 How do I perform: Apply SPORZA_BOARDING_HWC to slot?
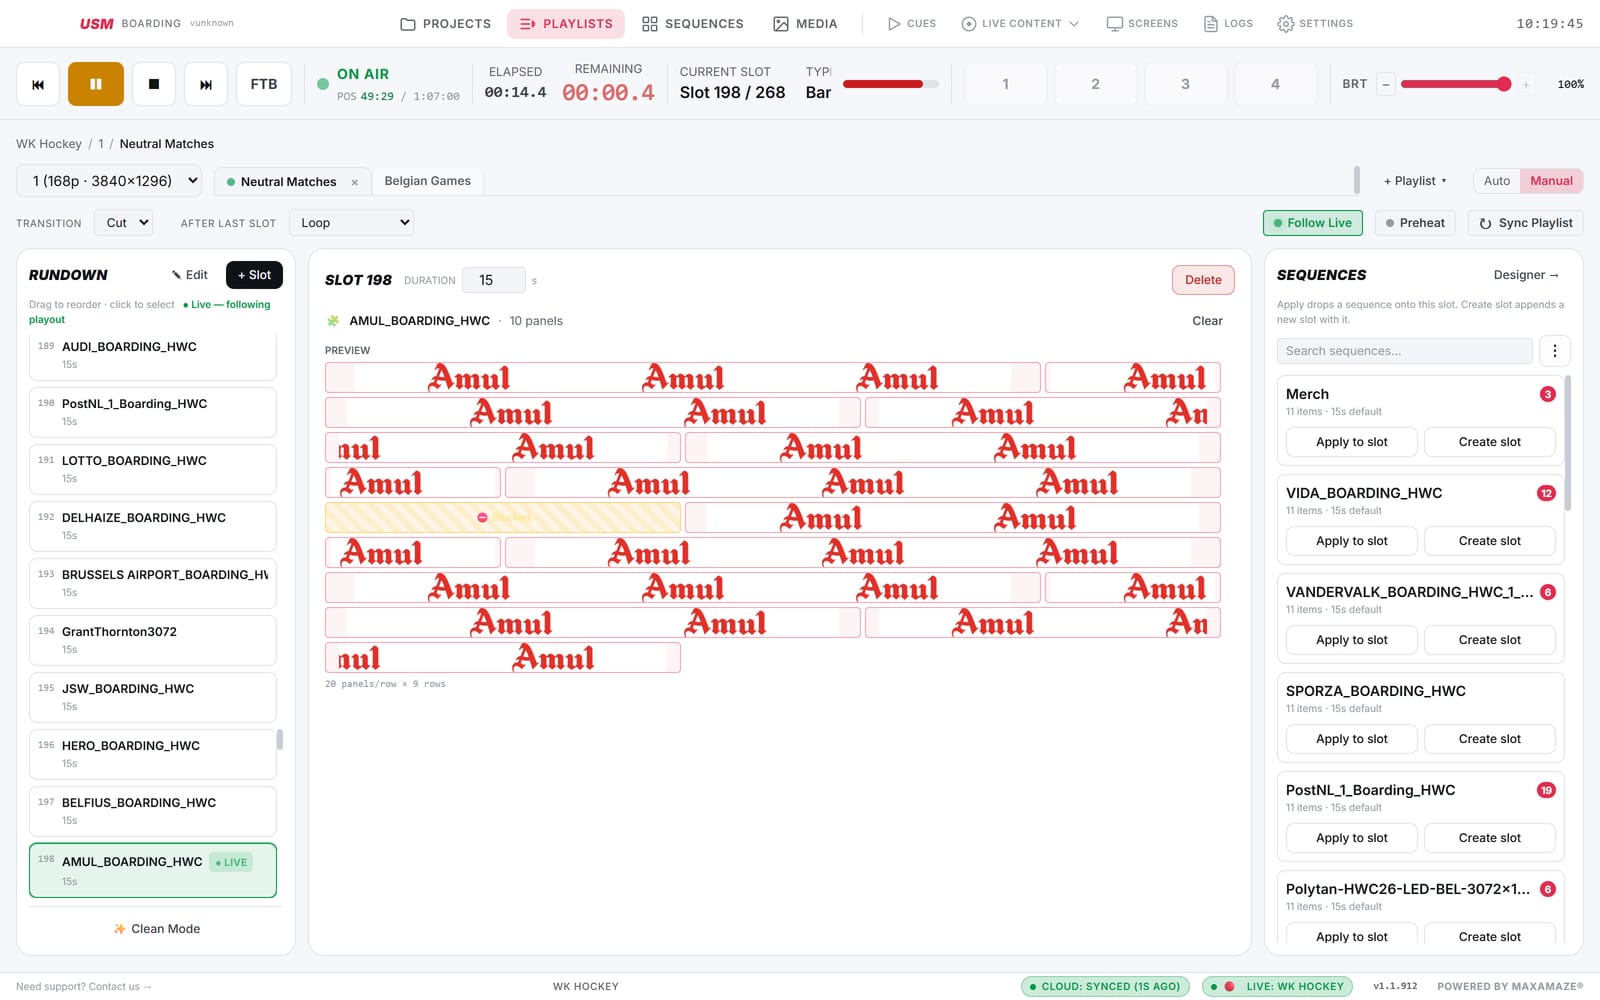pyautogui.click(x=1352, y=739)
